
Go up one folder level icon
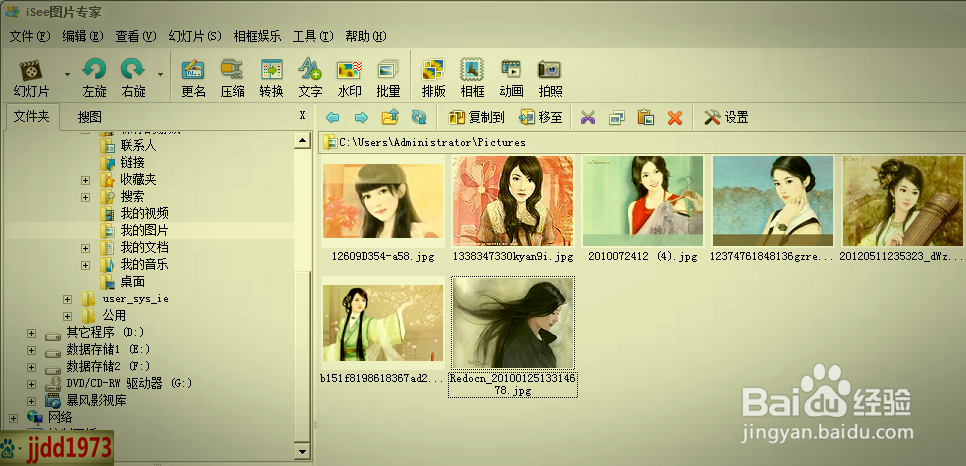390,116
